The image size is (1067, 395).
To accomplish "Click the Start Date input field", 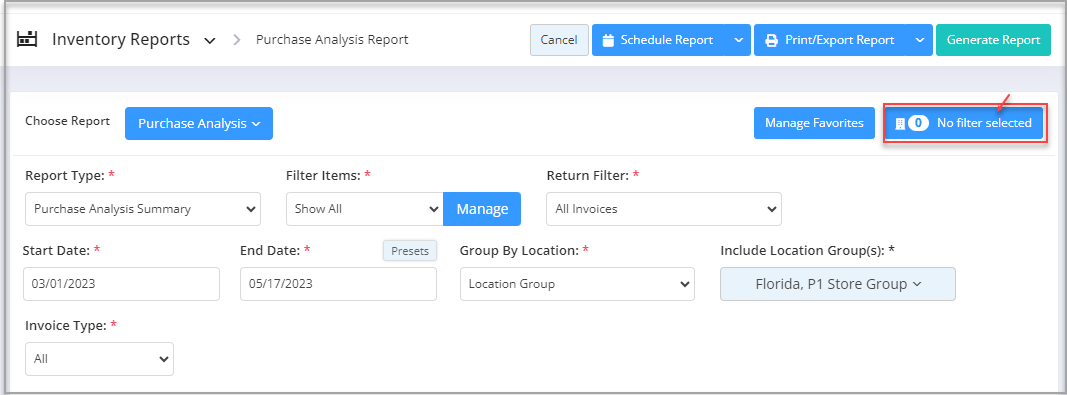I will tap(121, 284).
